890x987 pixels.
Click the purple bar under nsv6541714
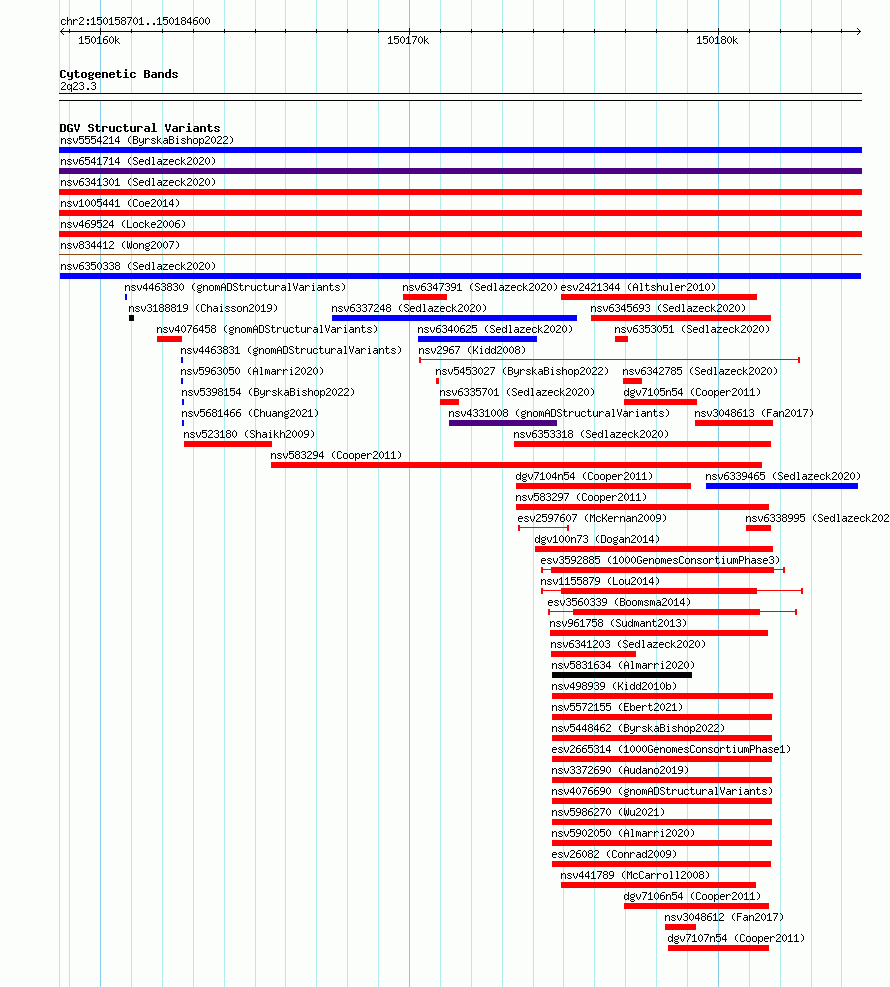[461, 171]
